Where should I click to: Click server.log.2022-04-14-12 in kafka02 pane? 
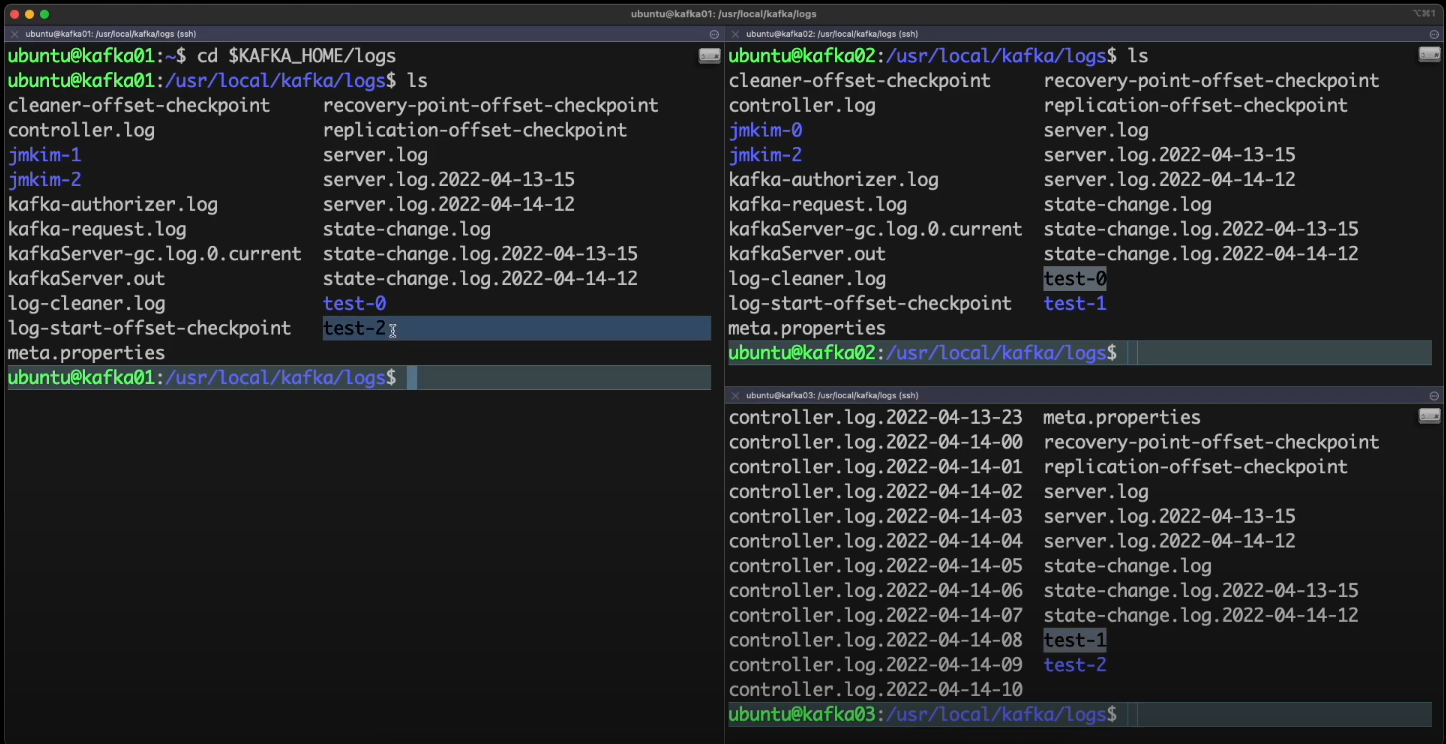tap(1170, 180)
